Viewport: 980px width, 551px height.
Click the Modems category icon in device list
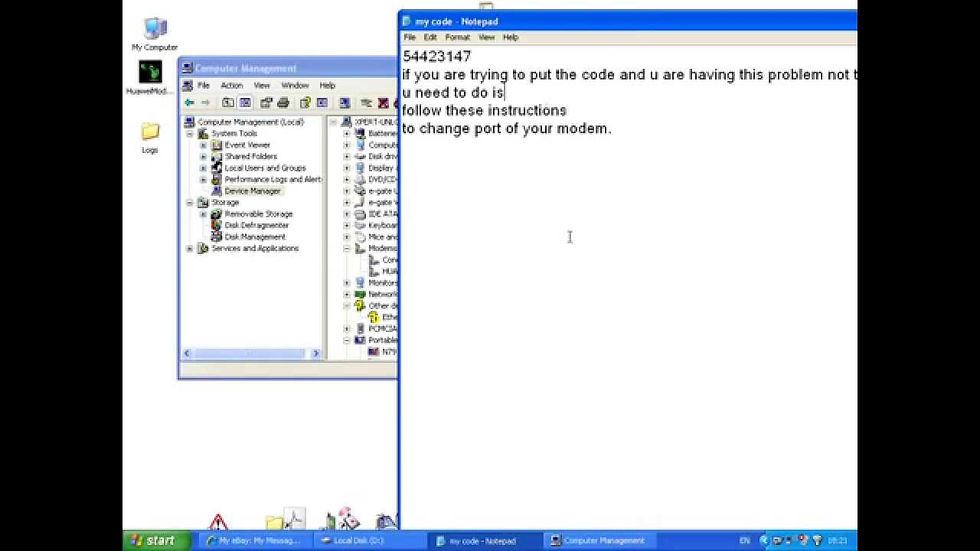pos(360,248)
